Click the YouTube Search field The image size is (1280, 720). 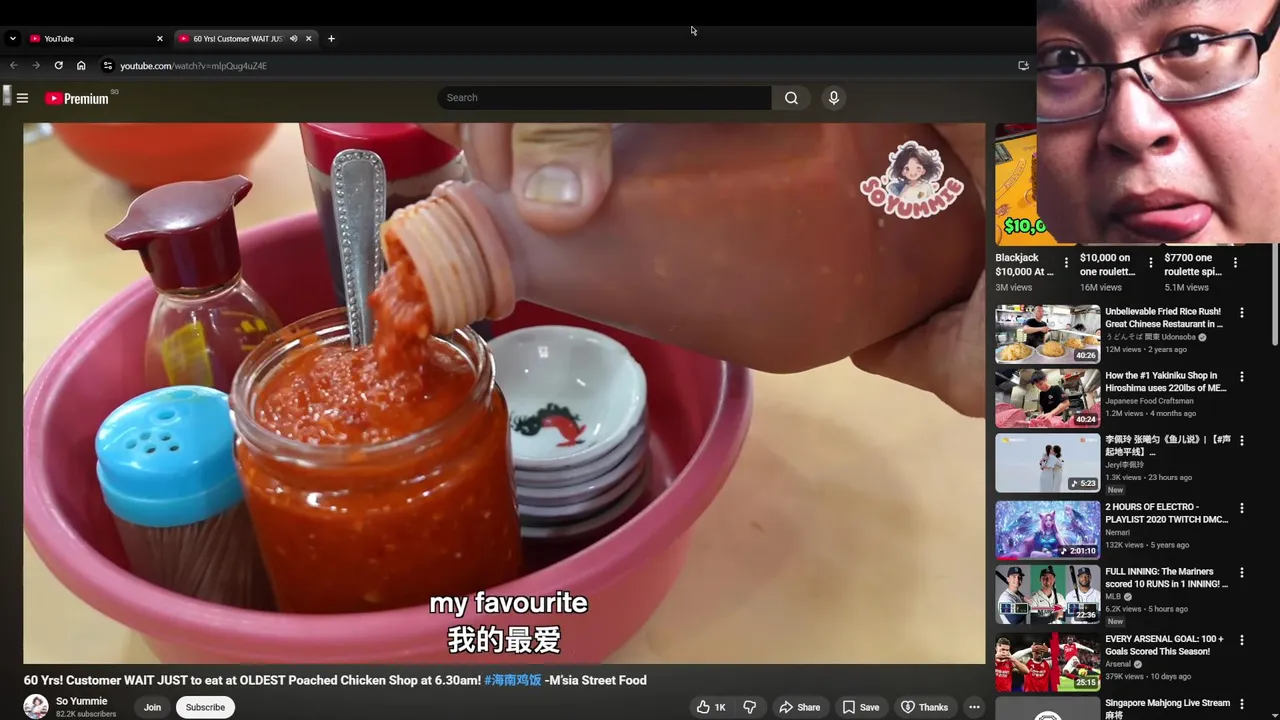(x=604, y=97)
